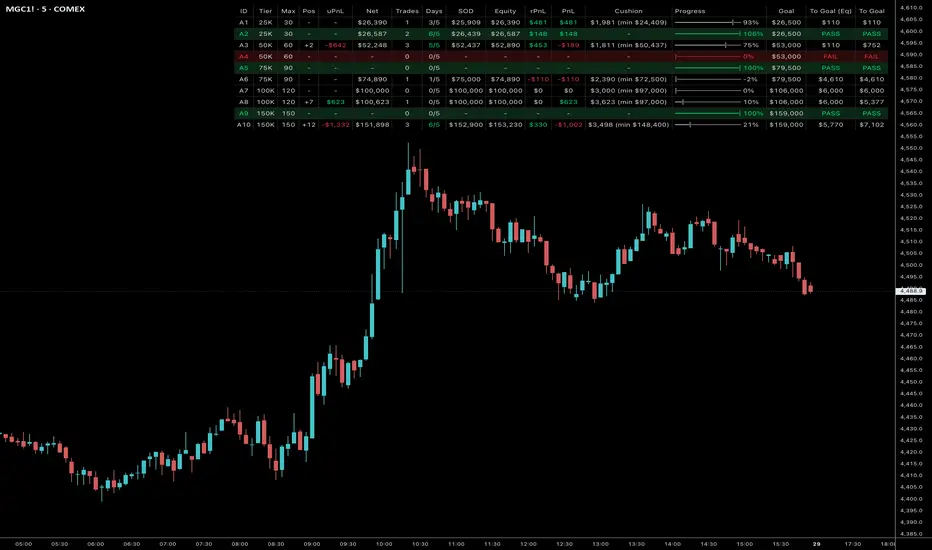Image resolution: width=932 pixels, height=550 pixels.
Task: Click the rPnL column header
Action: (538, 11)
